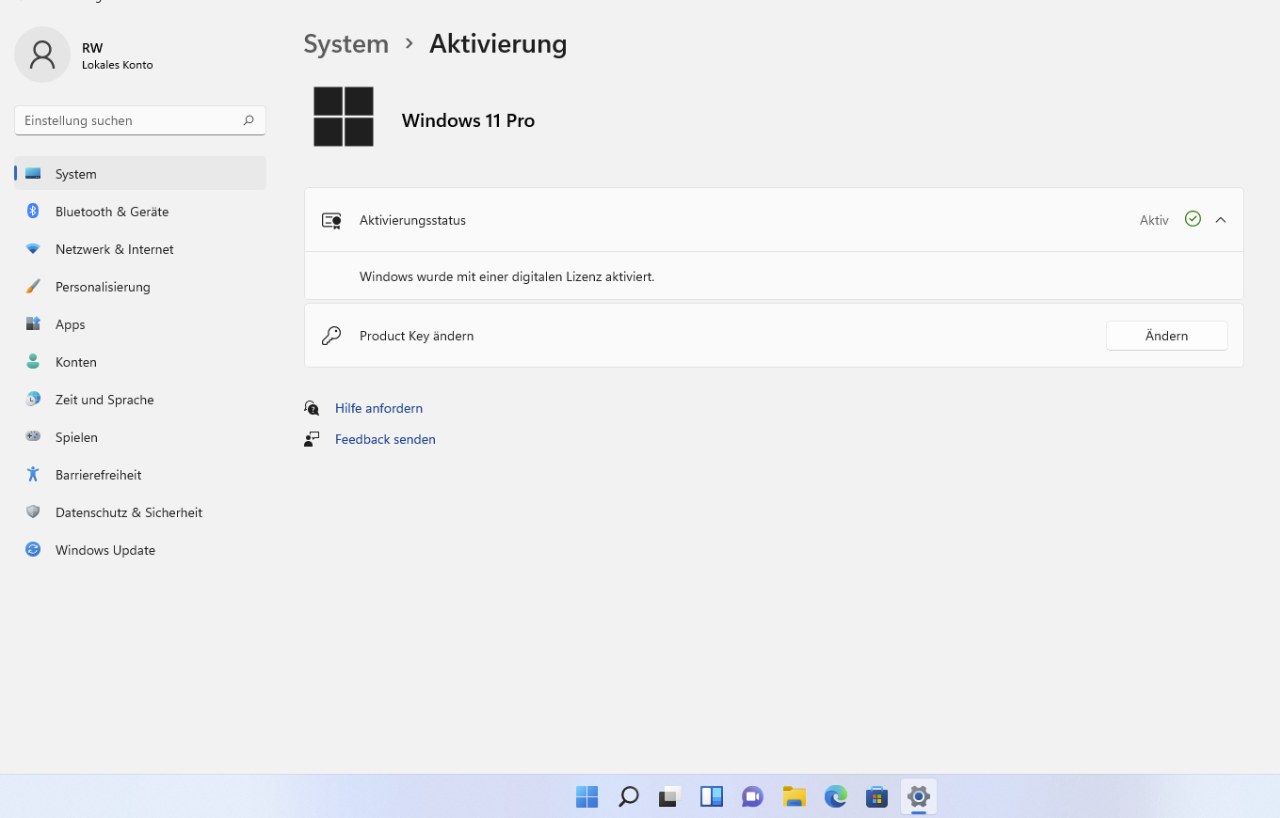The width and height of the screenshot is (1280, 818).
Task: Launch Microsoft Edge from the taskbar
Action: click(x=835, y=796)
